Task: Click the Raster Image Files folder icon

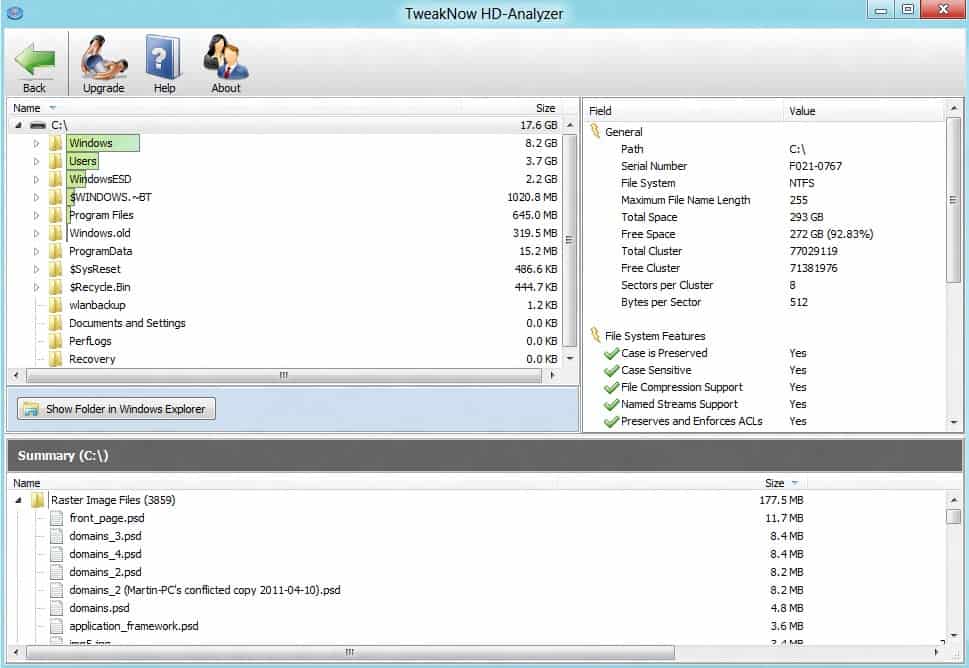Action: 38,500
